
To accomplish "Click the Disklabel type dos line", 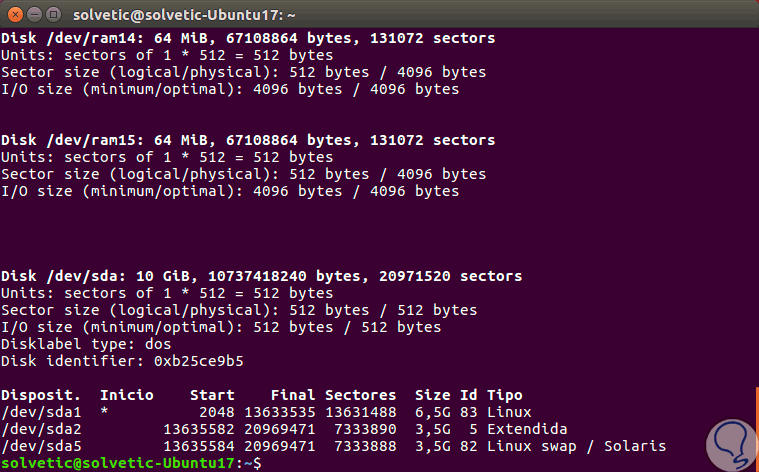I will 86,344.
